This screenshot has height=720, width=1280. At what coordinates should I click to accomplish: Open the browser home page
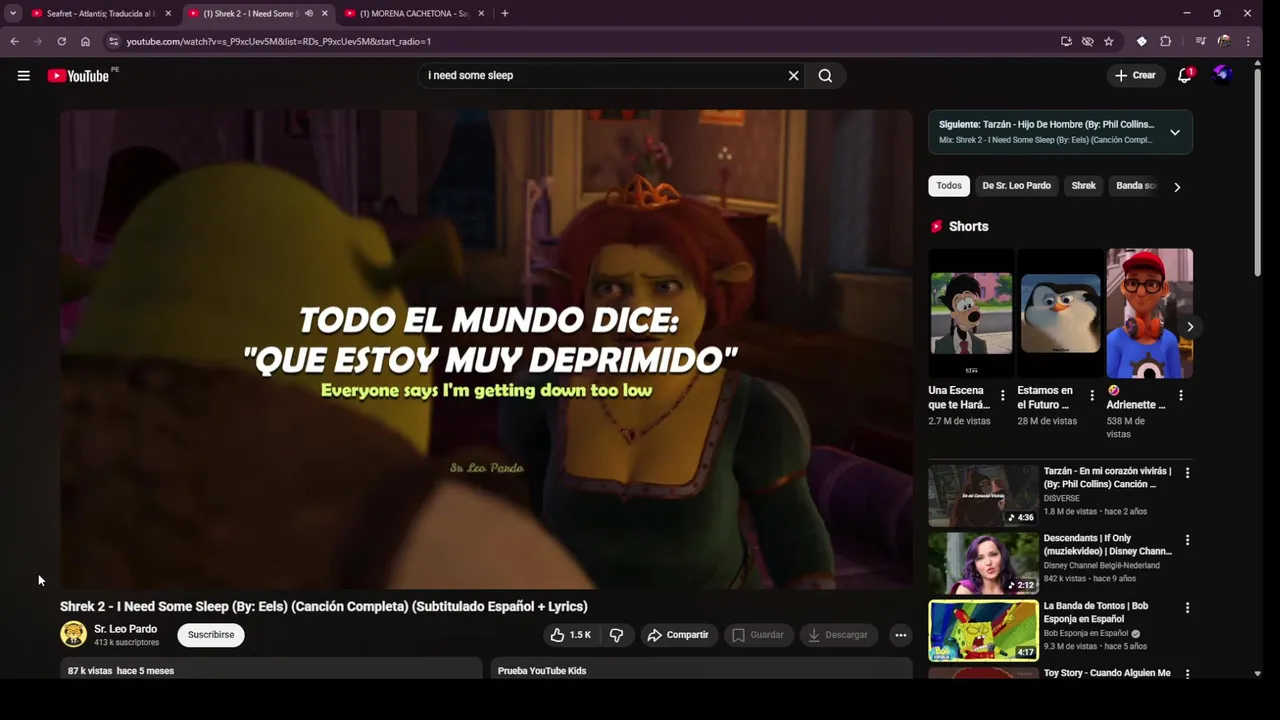click(x=85, y=41)
